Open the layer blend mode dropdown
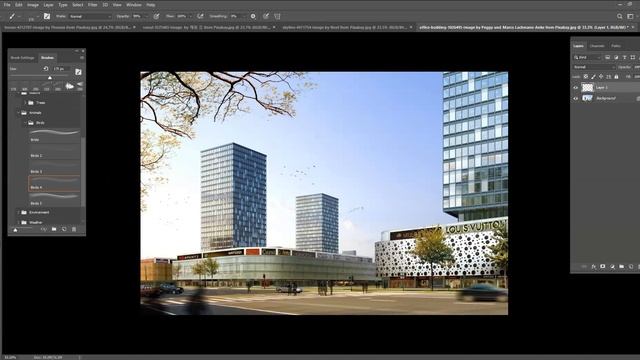Viewport: 640px width, 360px height. pos(594,67)
